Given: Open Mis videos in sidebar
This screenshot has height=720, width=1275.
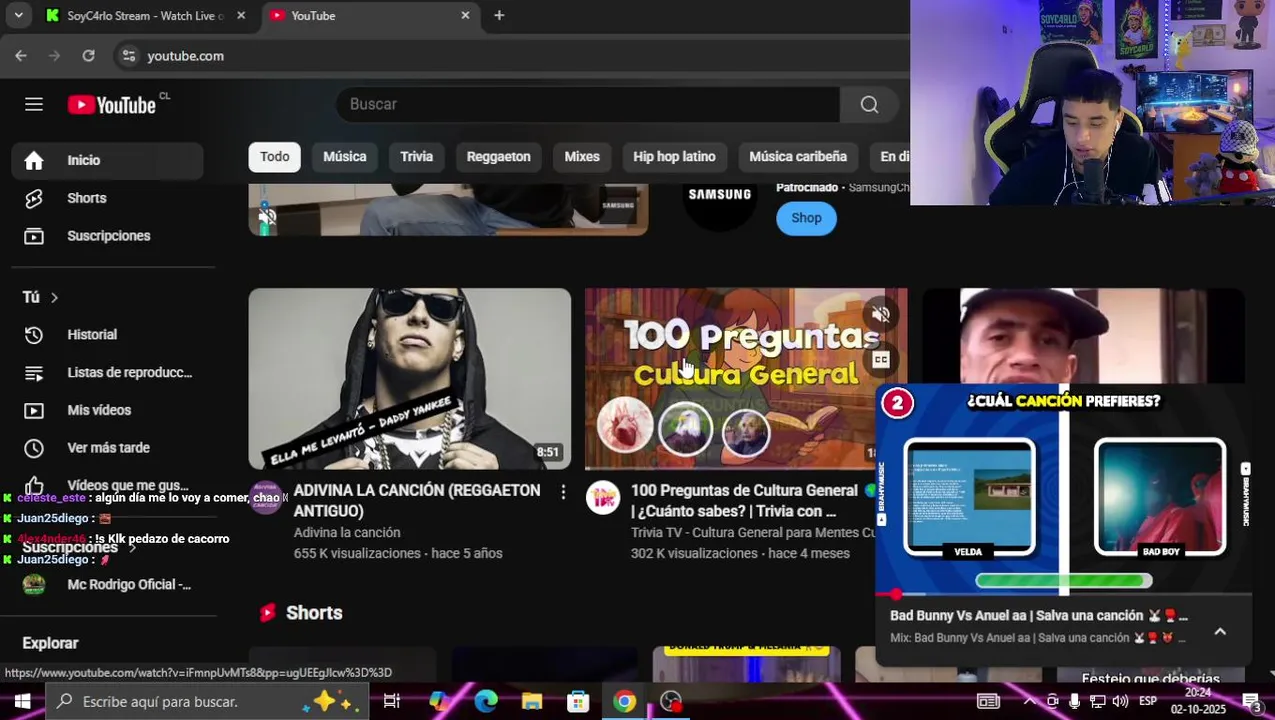Looking at the screenshot, I should 108,410.
